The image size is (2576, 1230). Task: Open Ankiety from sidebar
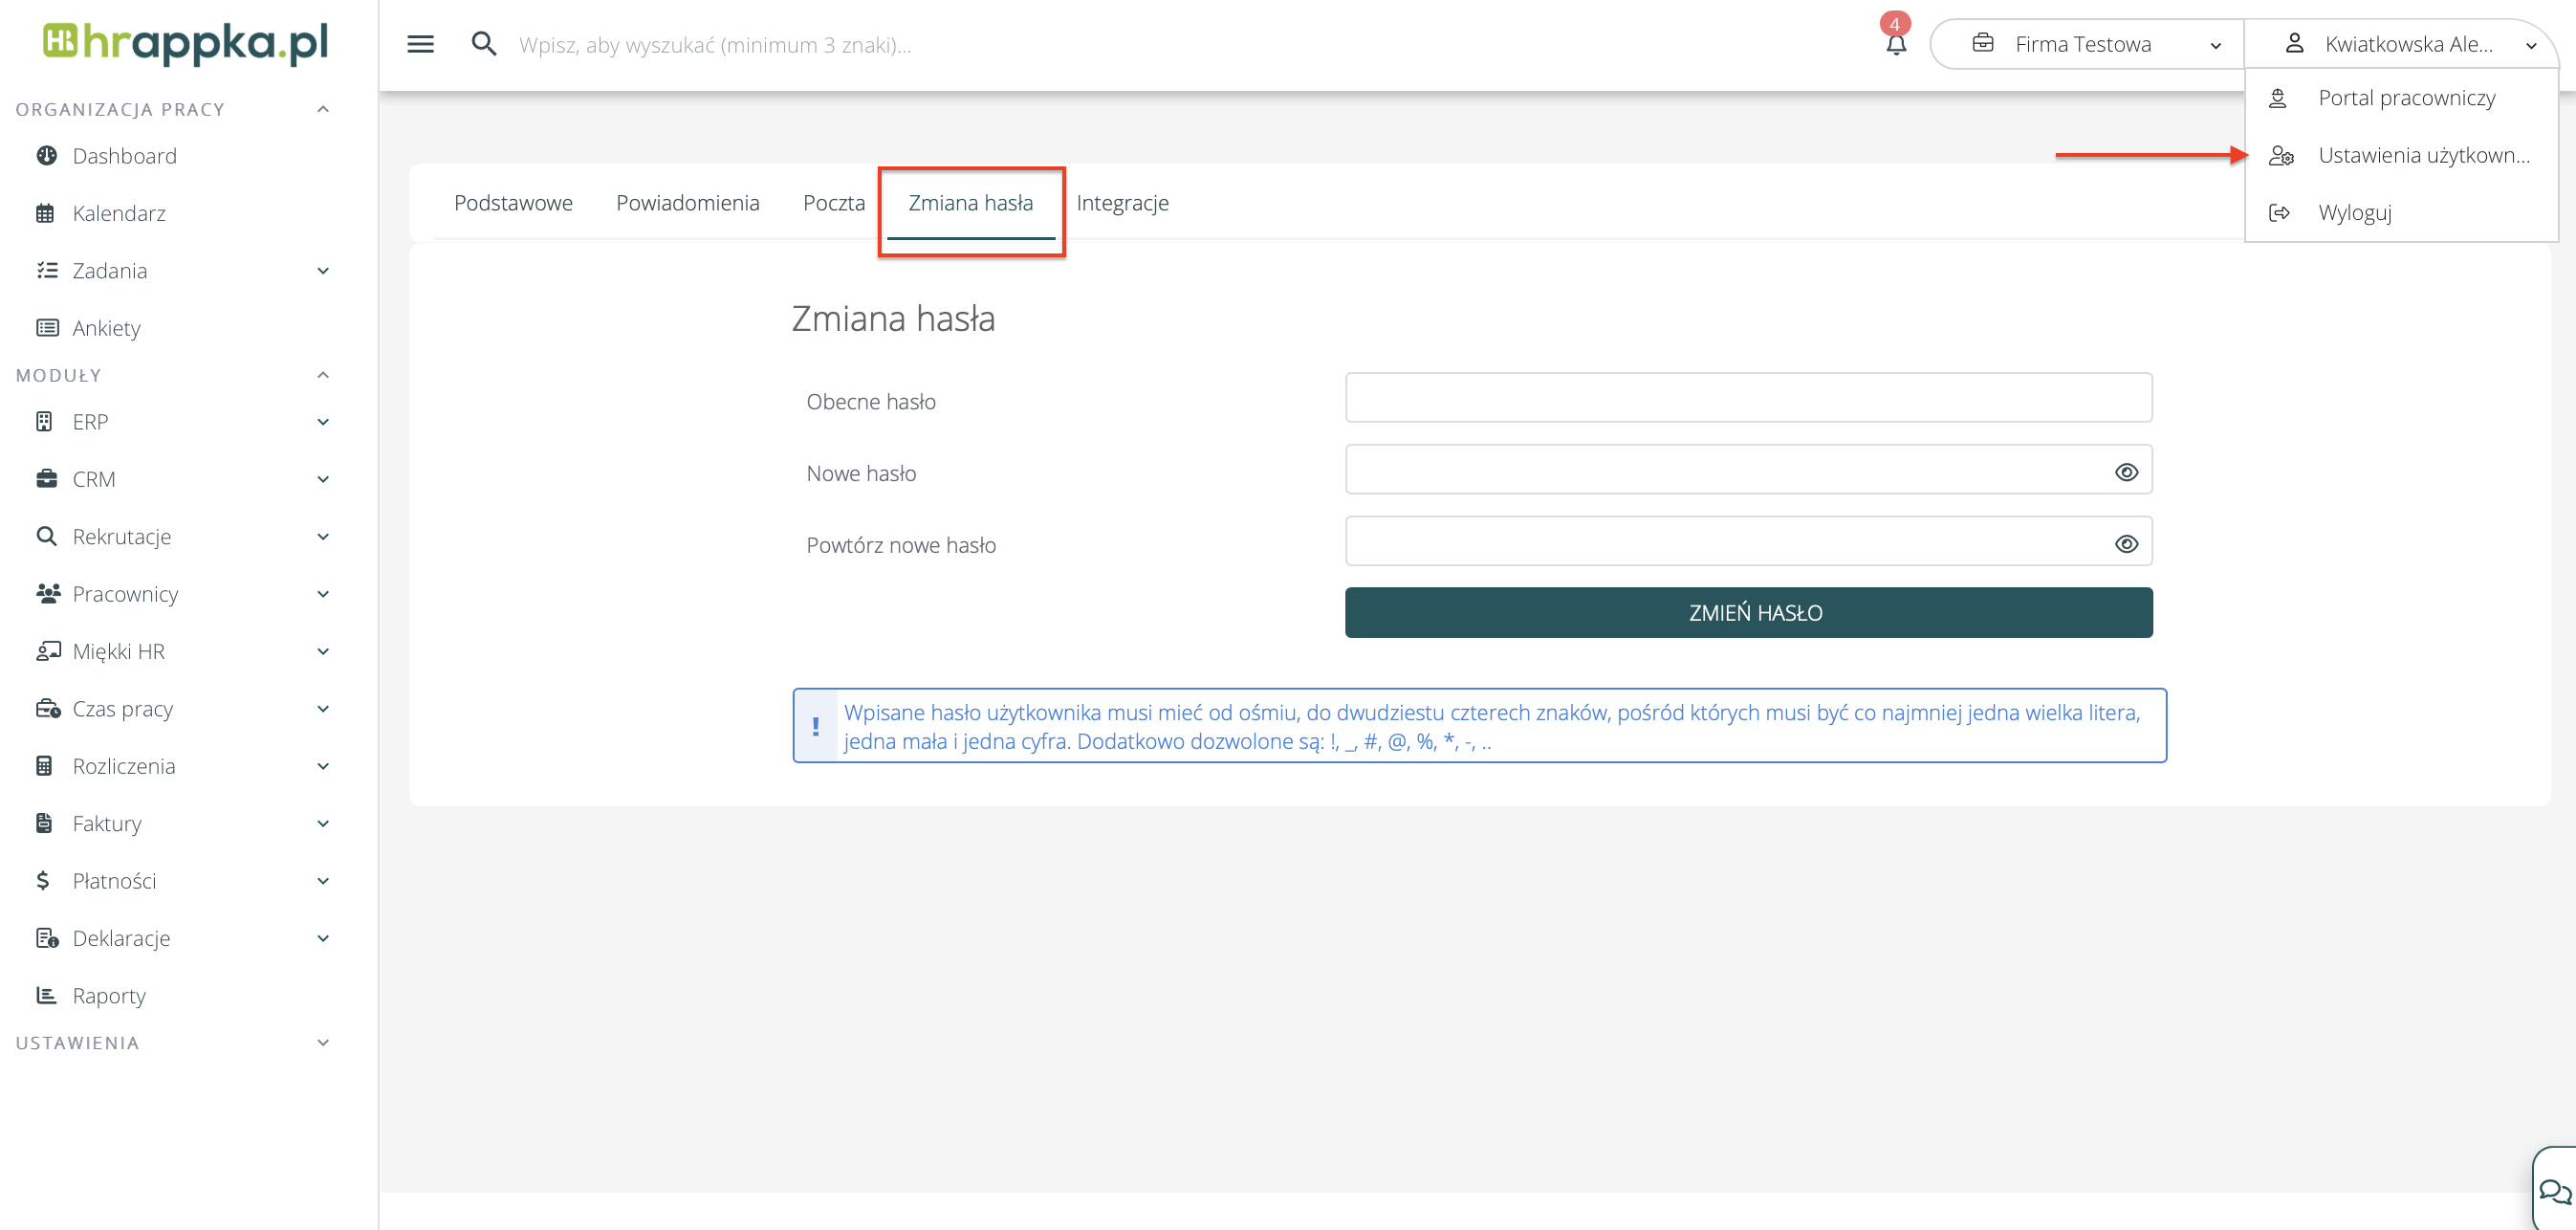click(106, 328)
